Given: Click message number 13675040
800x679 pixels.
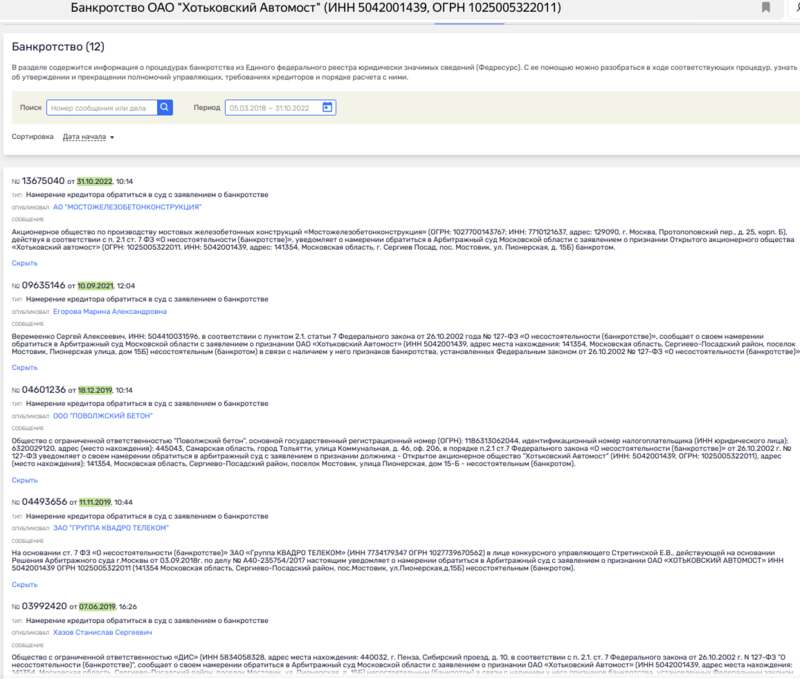Looking at the screenshot, I should coord(43,181).
